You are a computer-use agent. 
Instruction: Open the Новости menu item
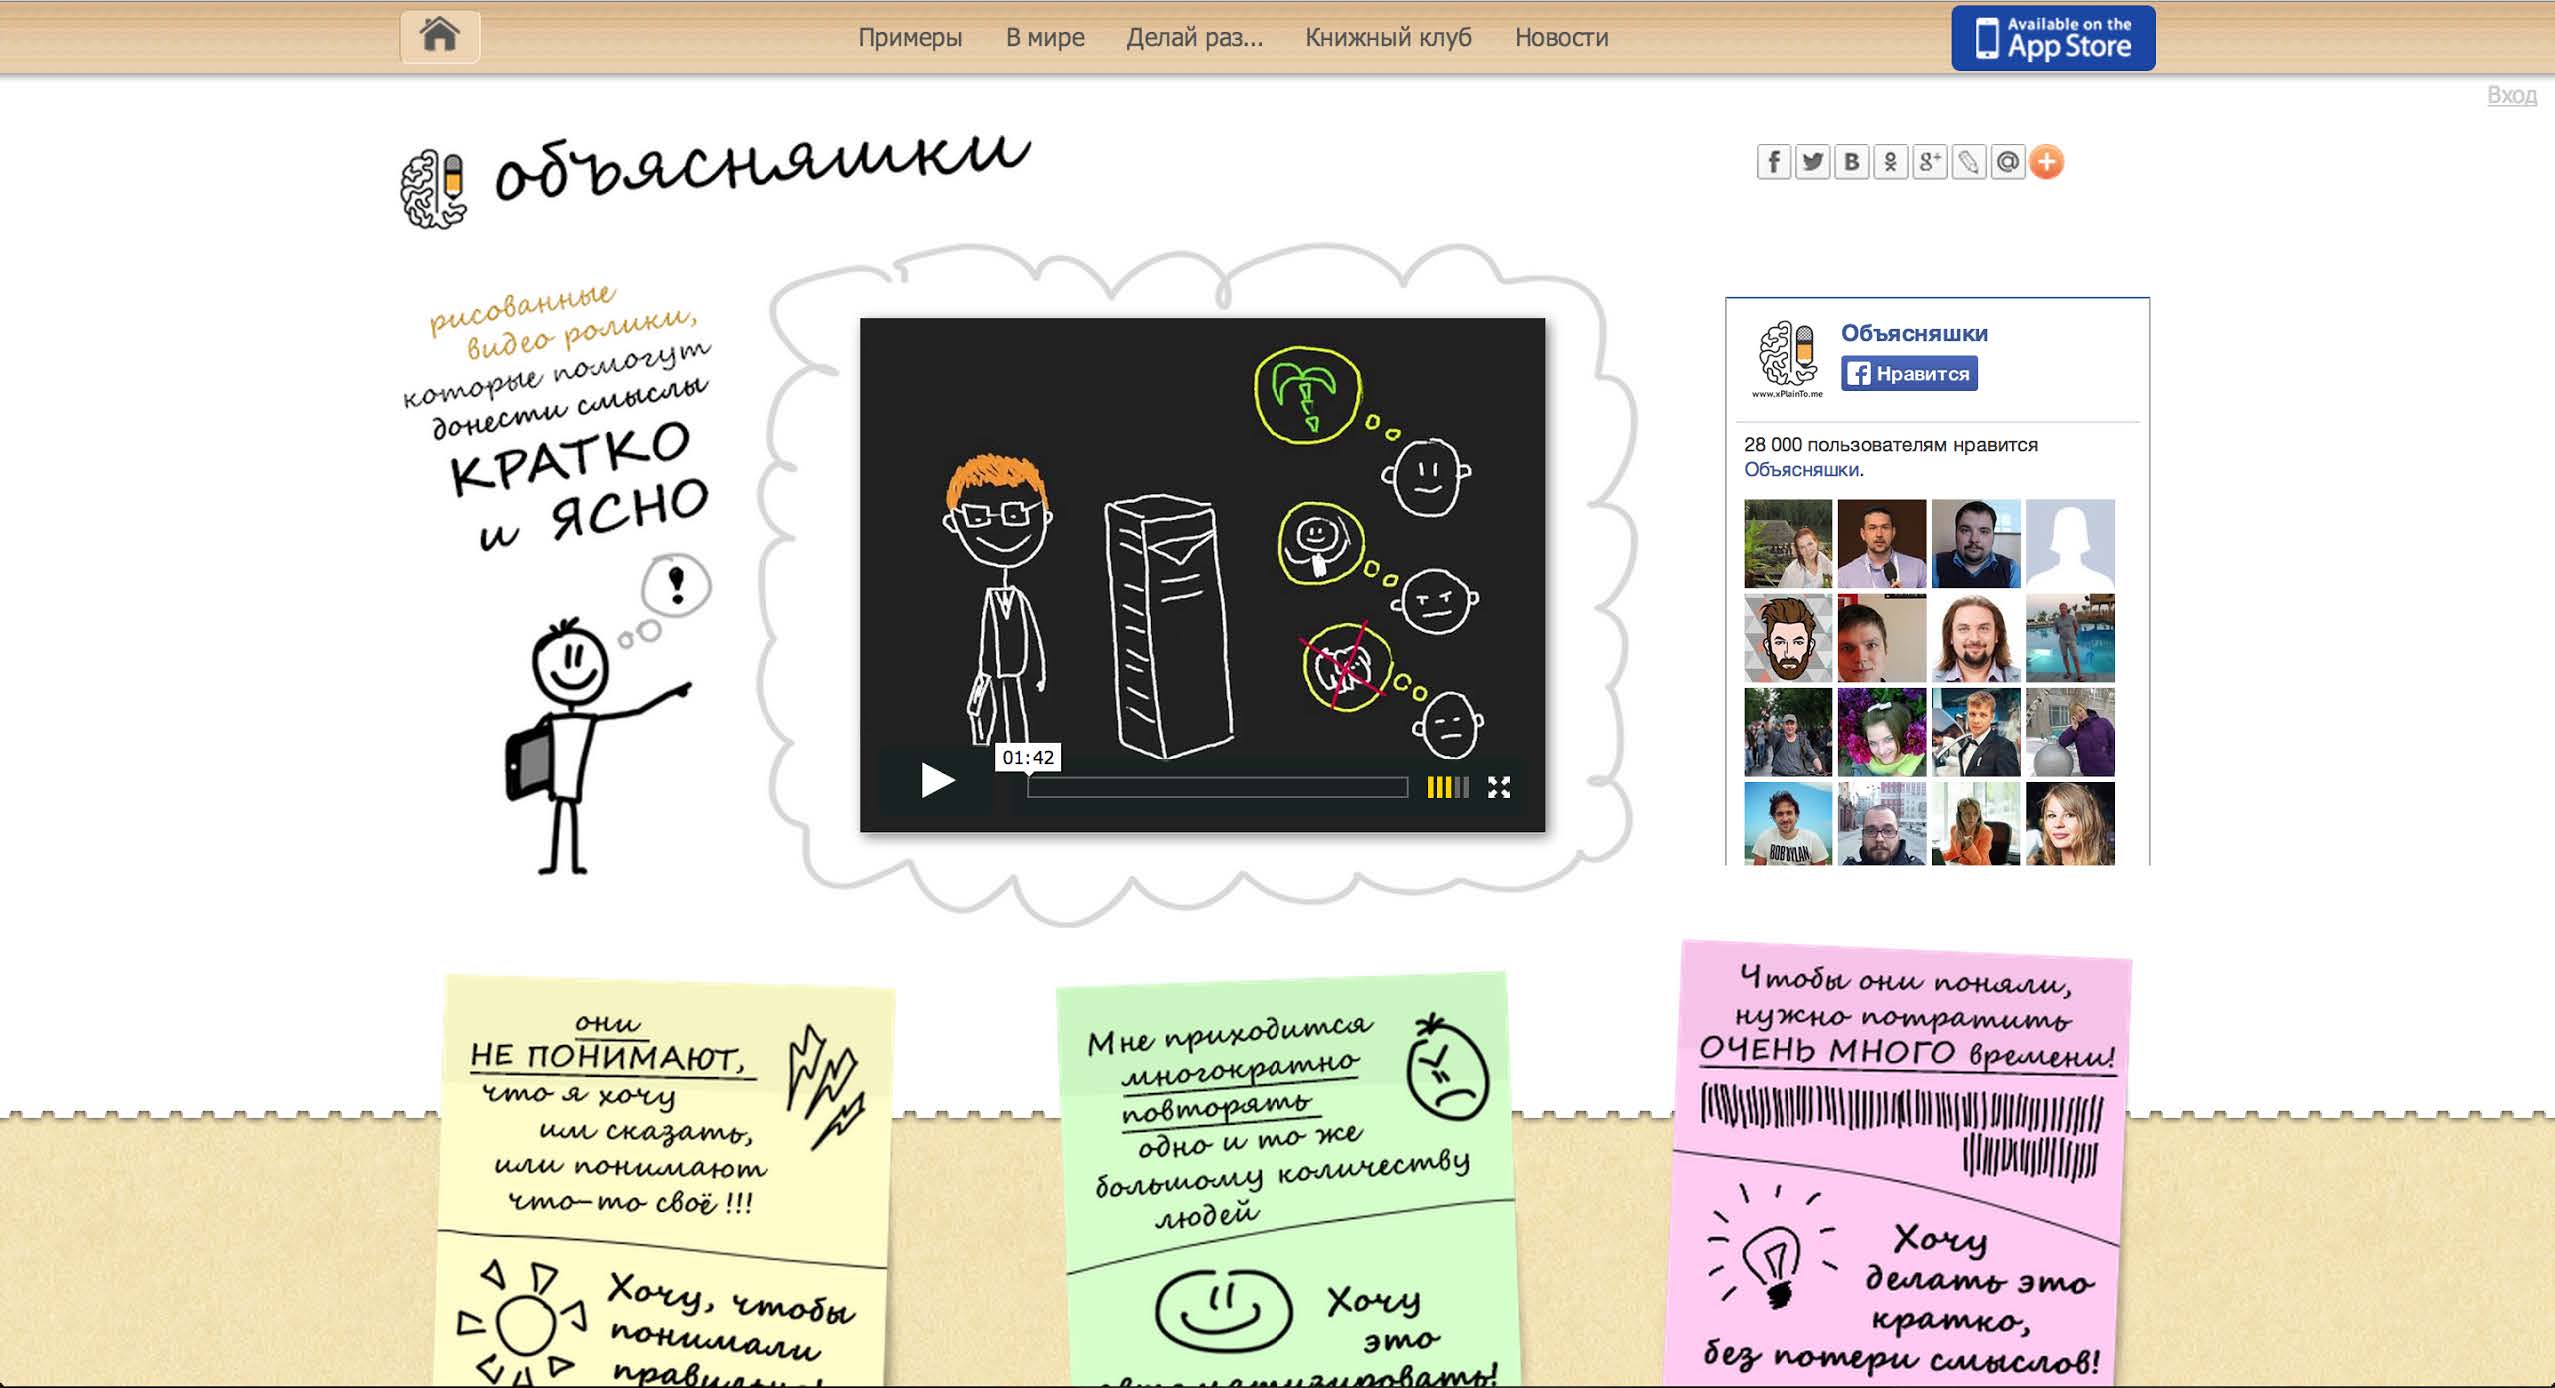(x=1561, y=38)
